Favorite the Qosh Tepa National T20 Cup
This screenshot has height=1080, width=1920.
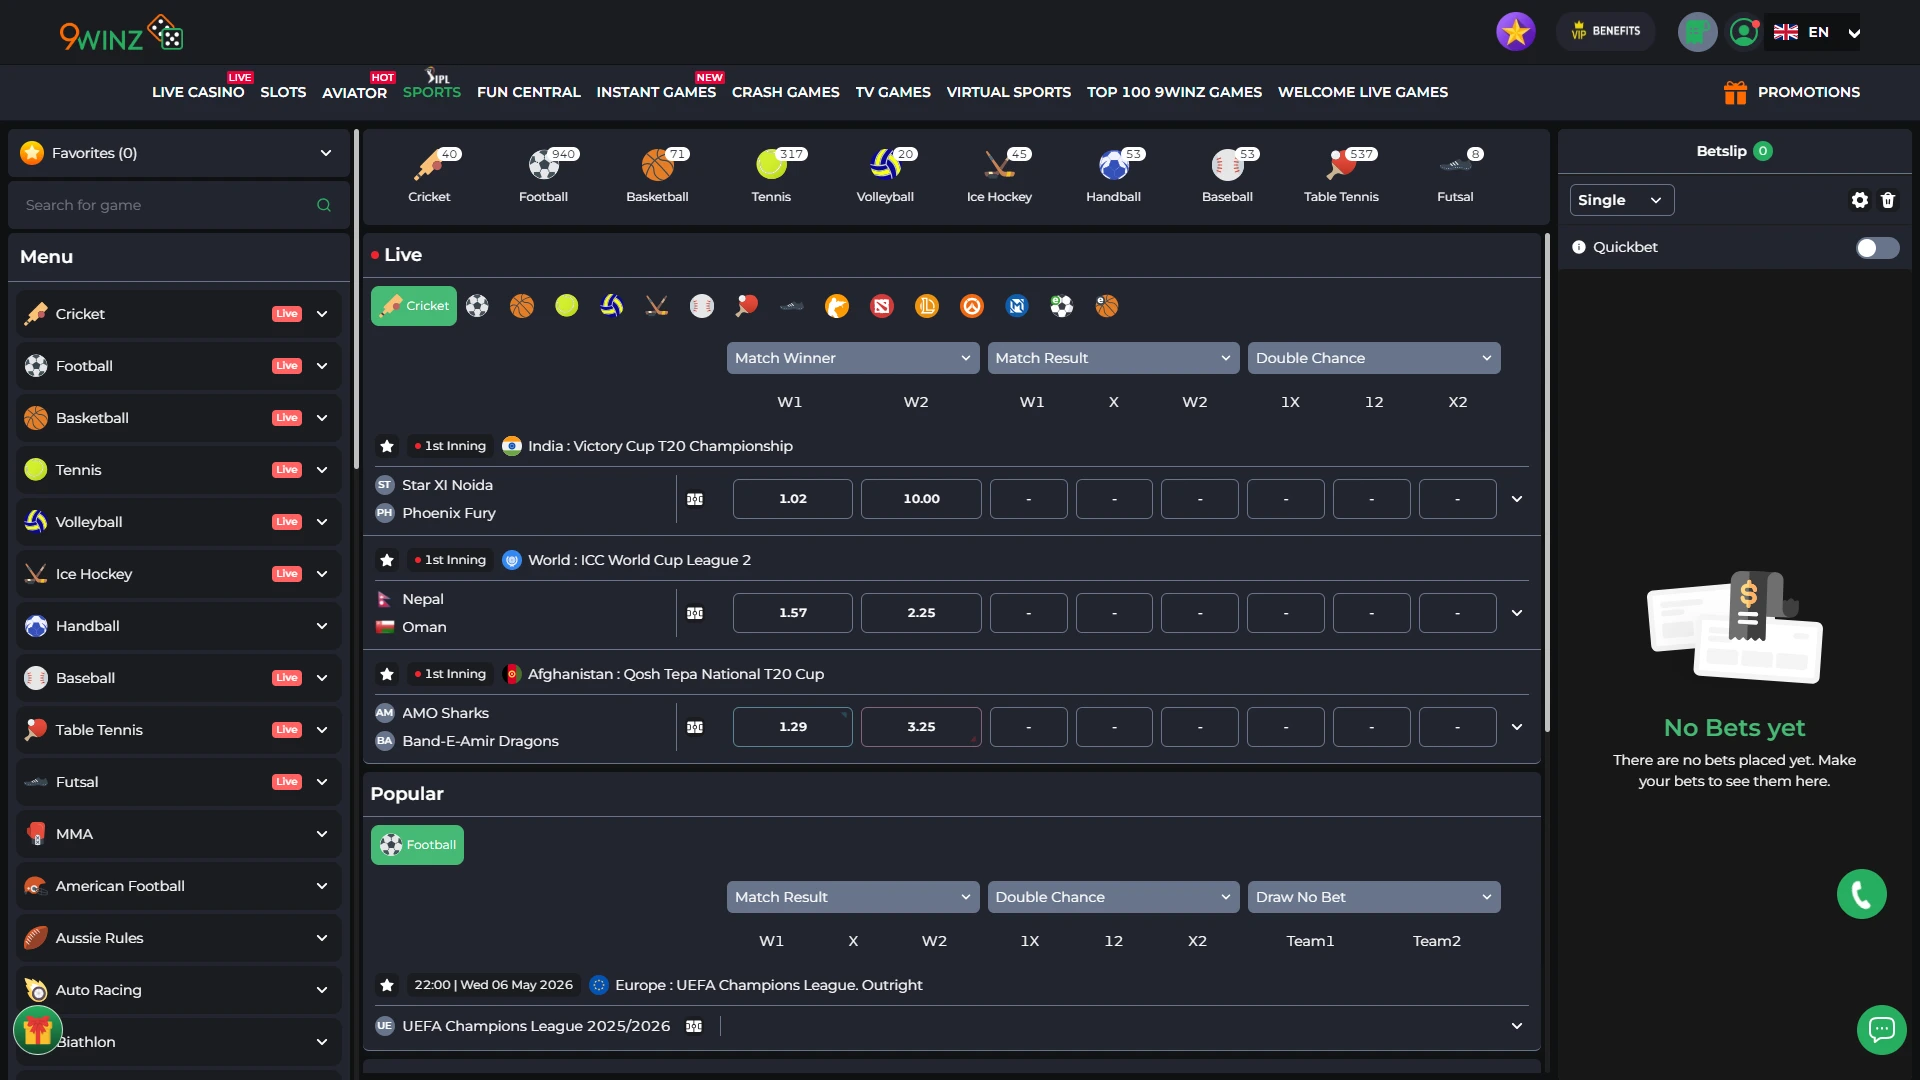point(387,674)
